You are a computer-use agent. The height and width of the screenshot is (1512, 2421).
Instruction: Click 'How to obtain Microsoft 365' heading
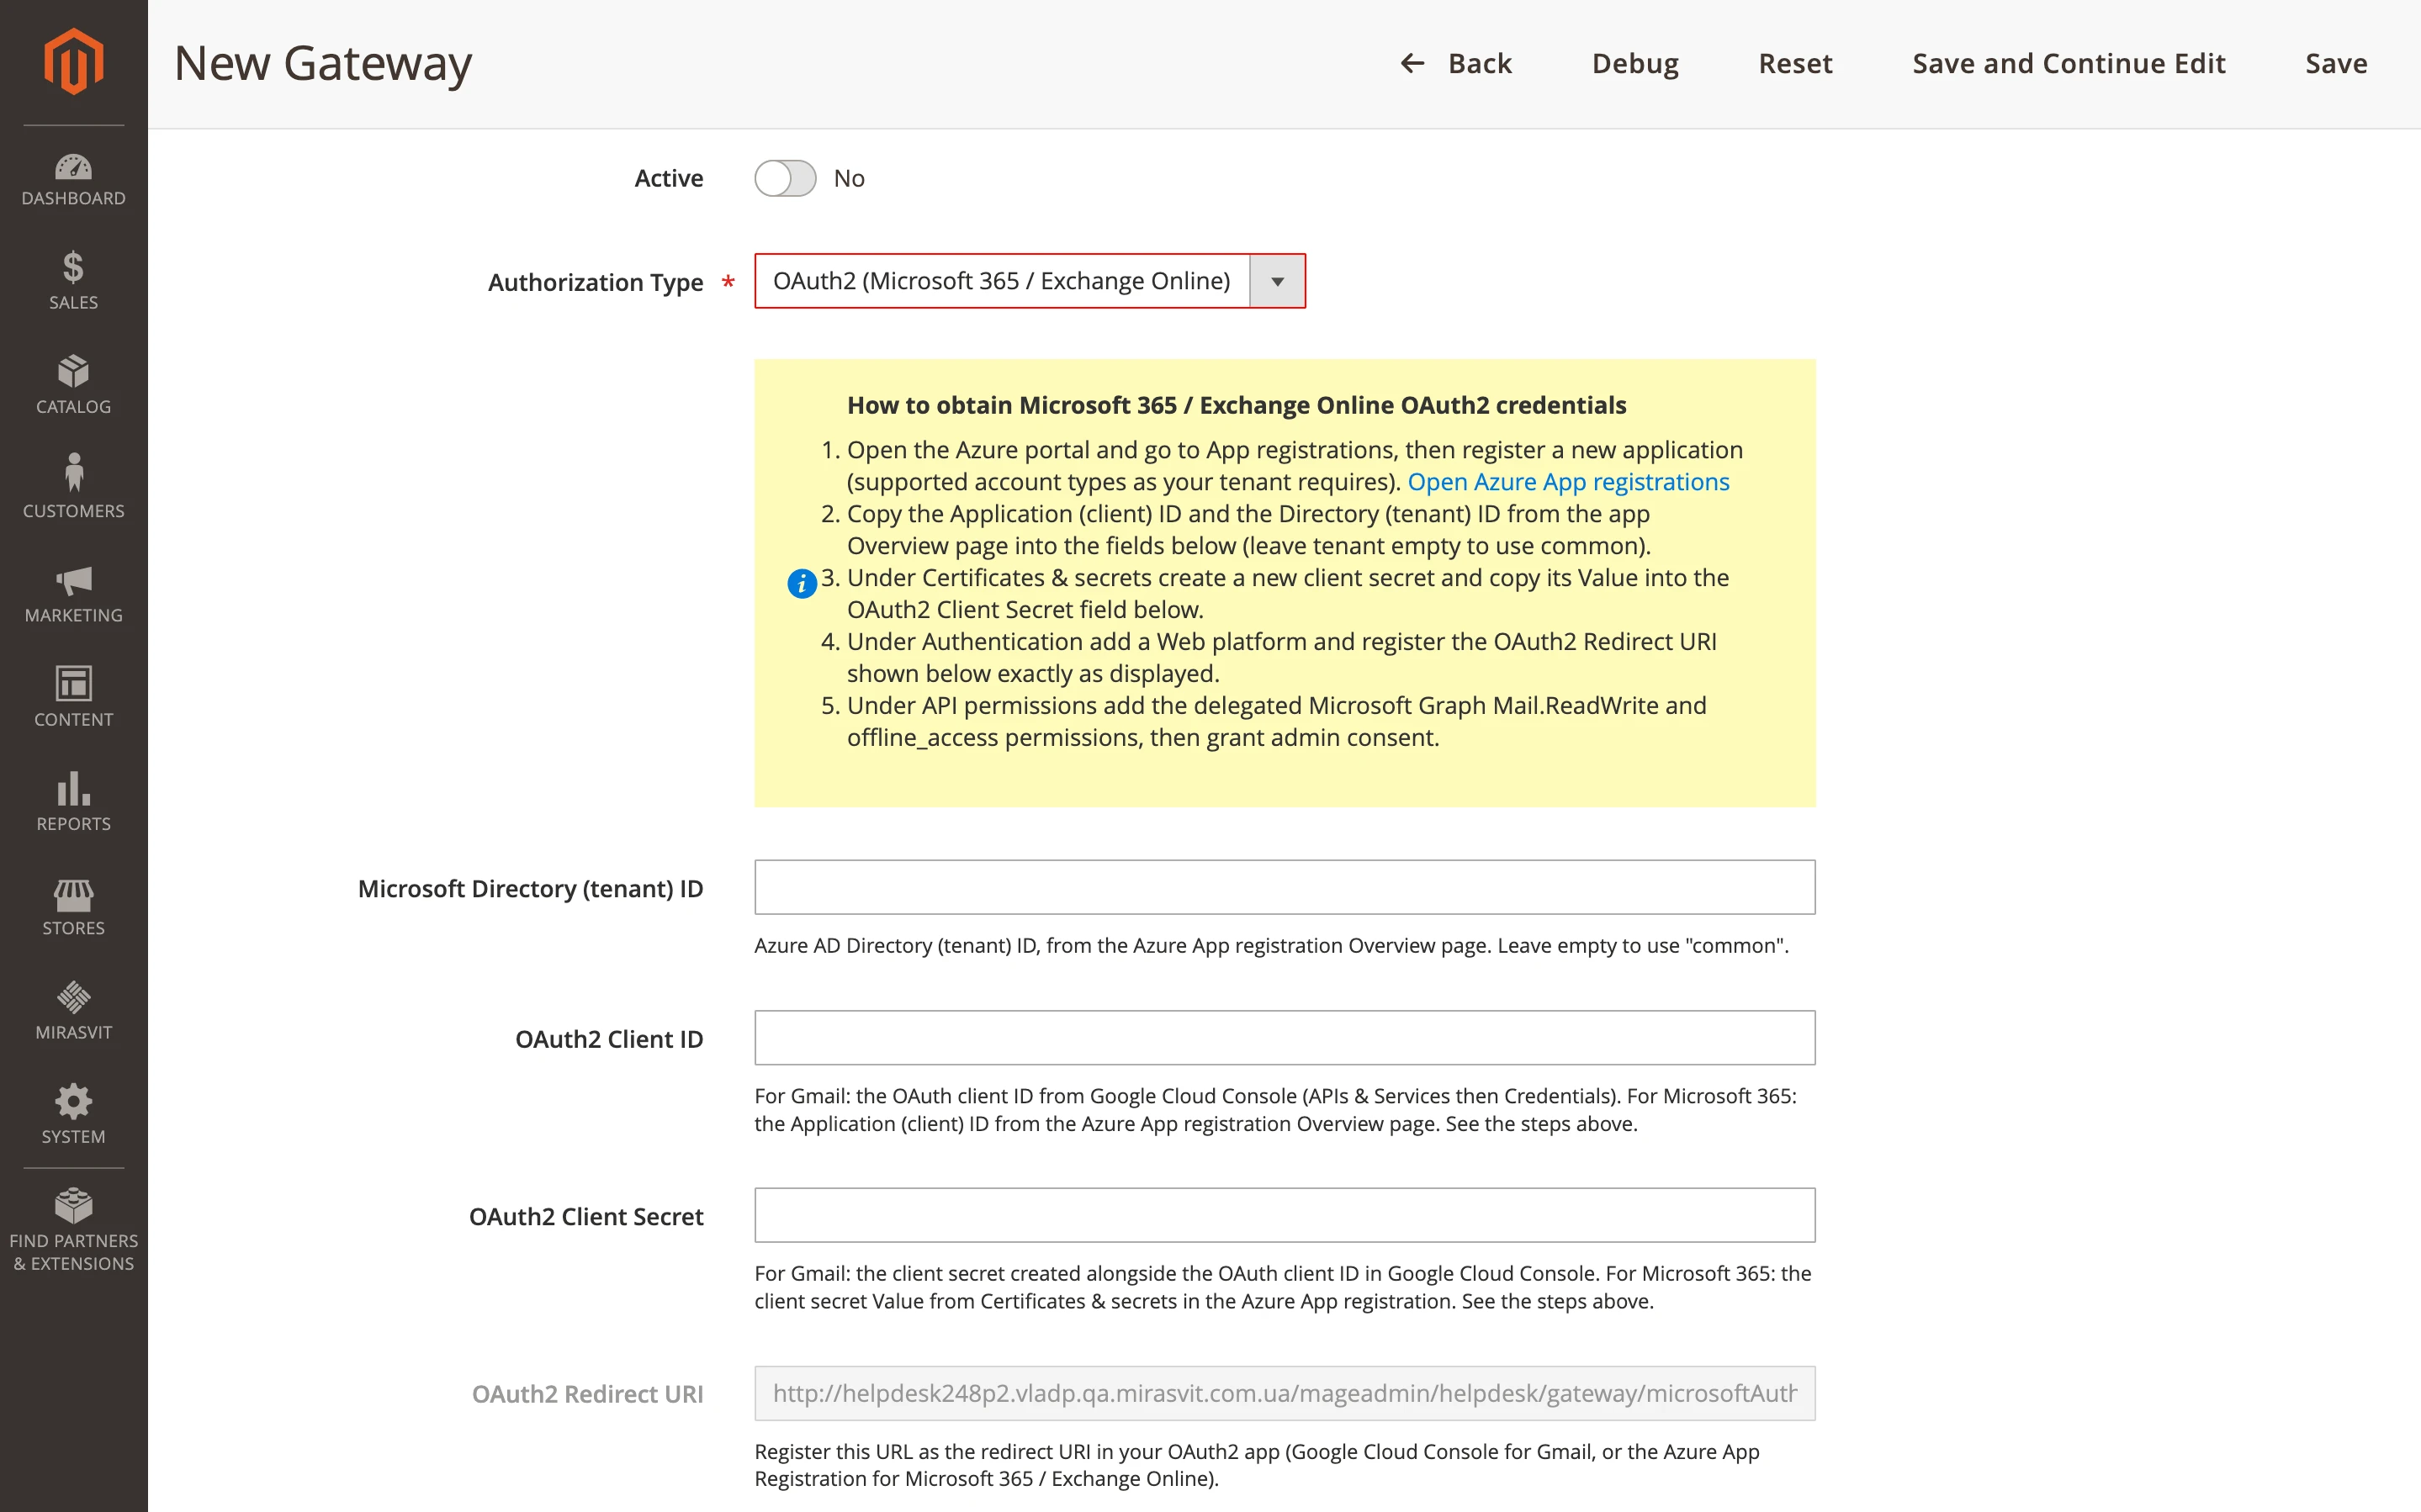click(1236, 405)
